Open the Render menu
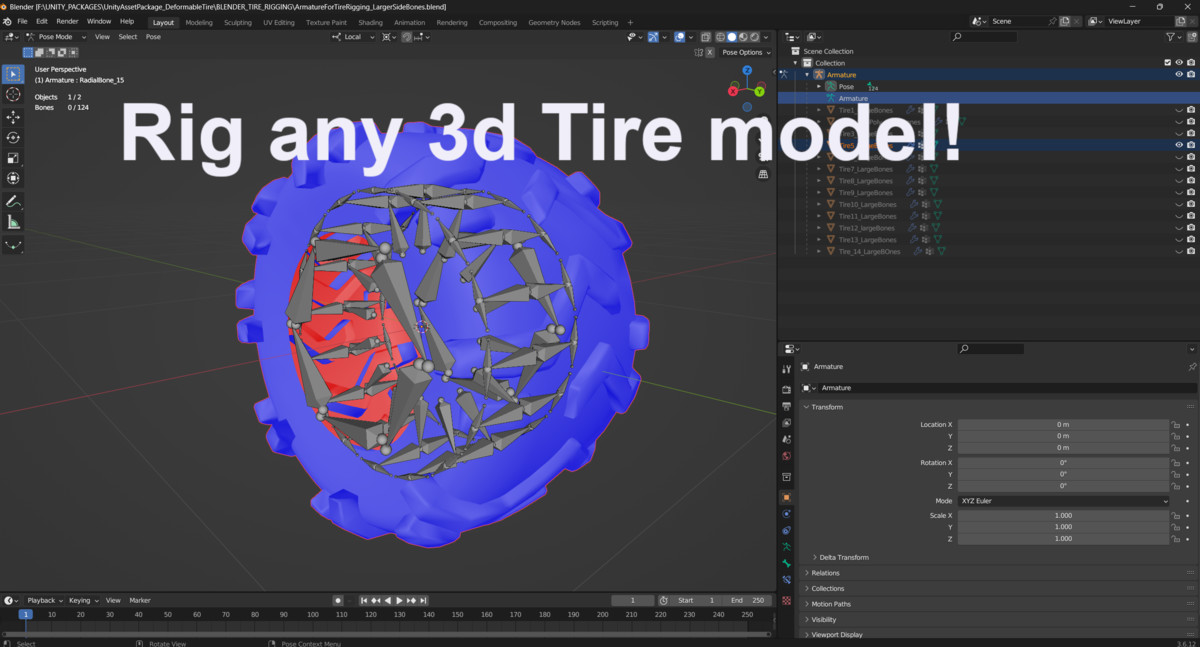 [x=67, y=21]
